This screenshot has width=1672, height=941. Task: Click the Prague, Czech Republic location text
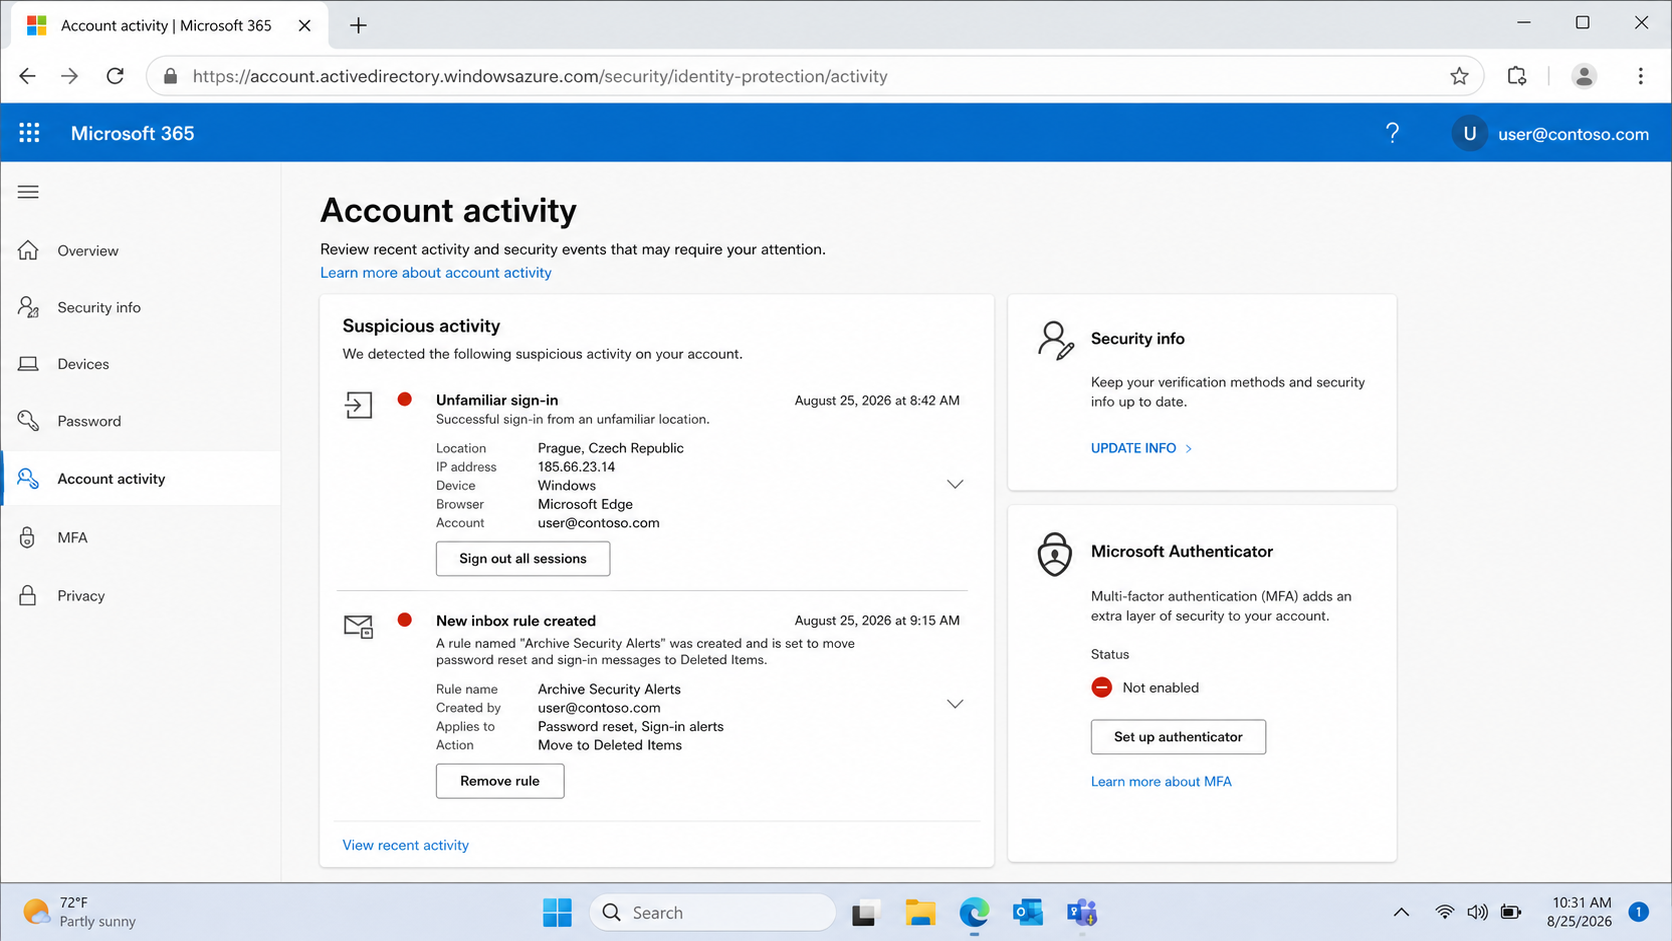click(x=611, y=448)
